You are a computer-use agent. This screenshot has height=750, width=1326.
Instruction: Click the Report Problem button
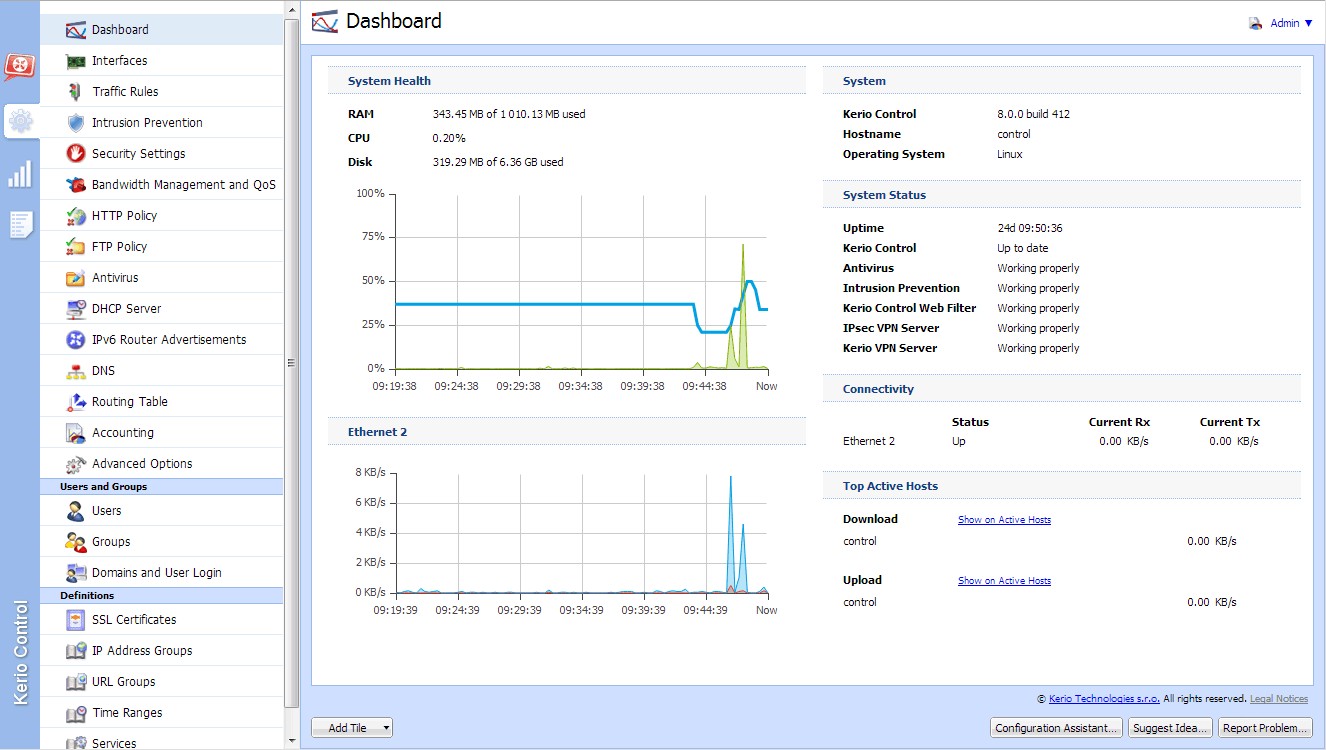point(1265,728)
